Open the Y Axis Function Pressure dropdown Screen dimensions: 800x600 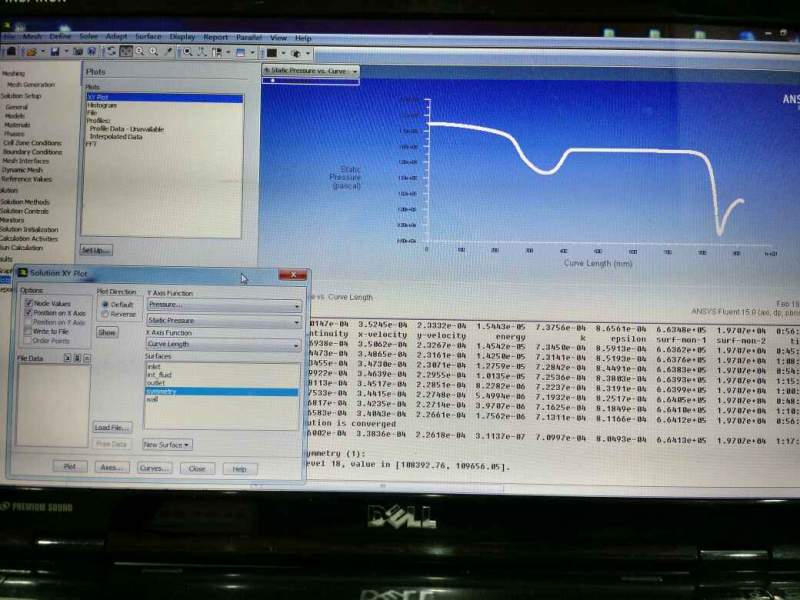(224, 305)
